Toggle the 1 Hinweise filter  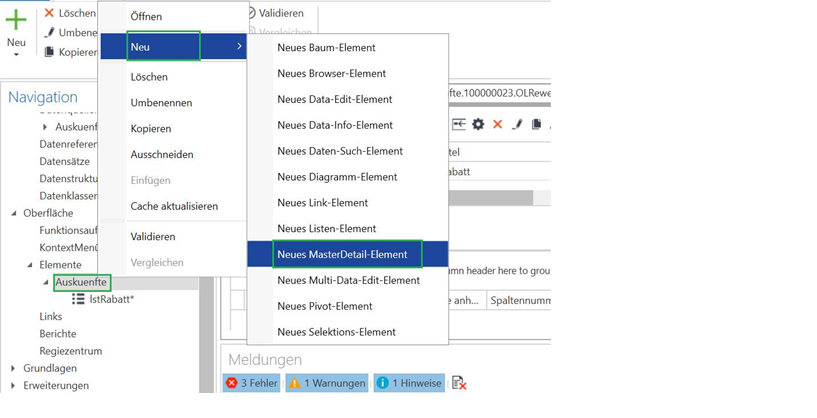coord(410,383)
